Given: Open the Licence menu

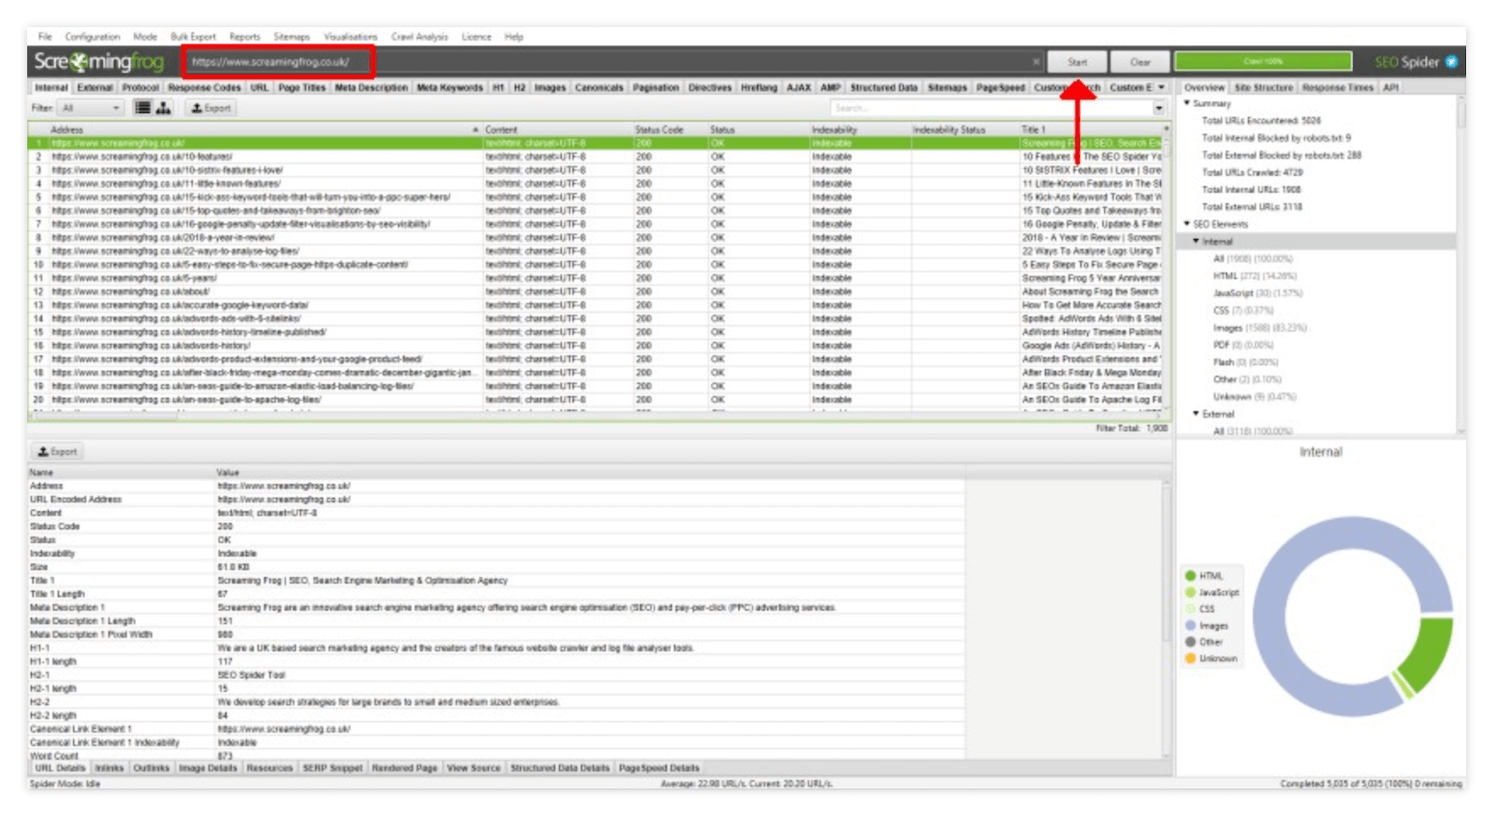Looking at the screenshot, I should point(476,37).
